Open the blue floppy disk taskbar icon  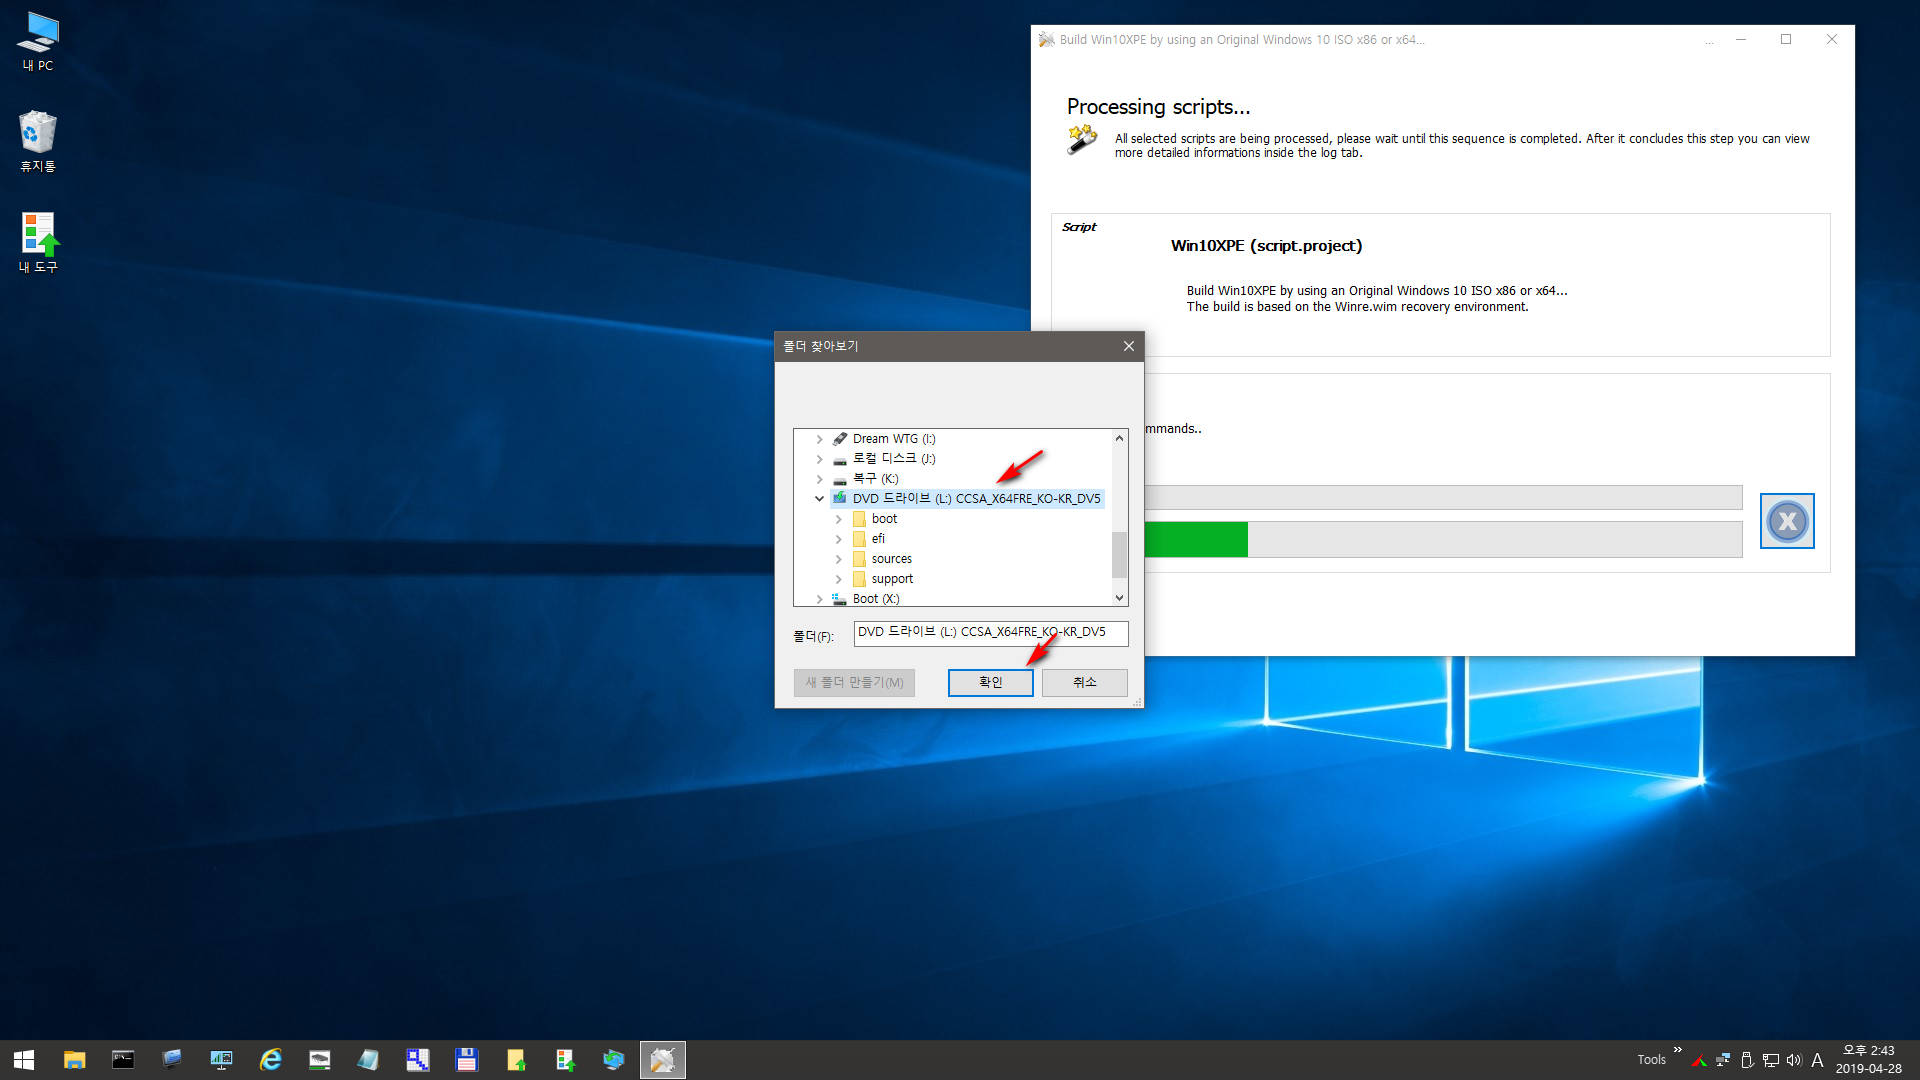pos(466,1060)
